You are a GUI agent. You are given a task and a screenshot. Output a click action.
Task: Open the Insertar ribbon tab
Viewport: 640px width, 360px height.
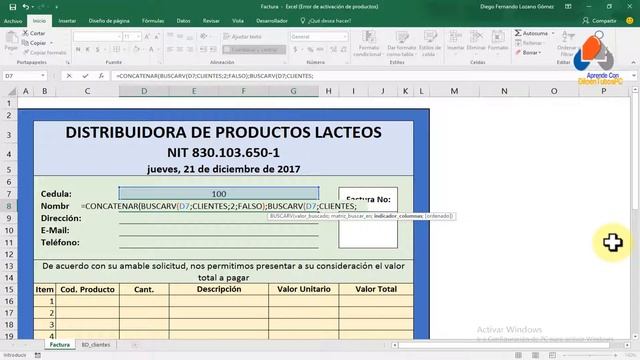67,21
